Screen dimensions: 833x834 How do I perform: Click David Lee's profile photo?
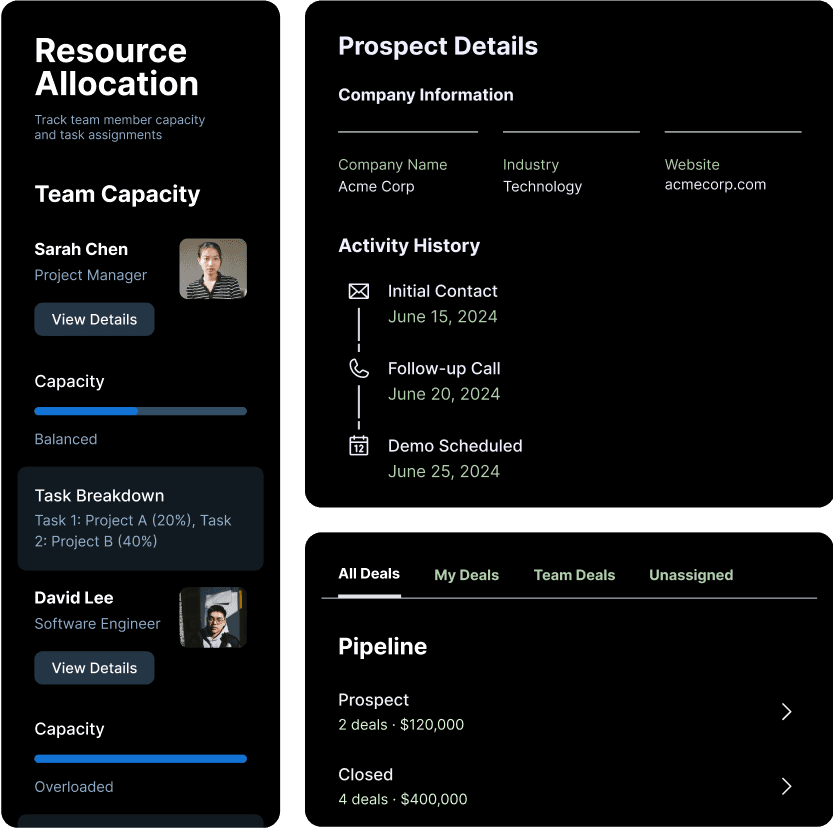212,618
